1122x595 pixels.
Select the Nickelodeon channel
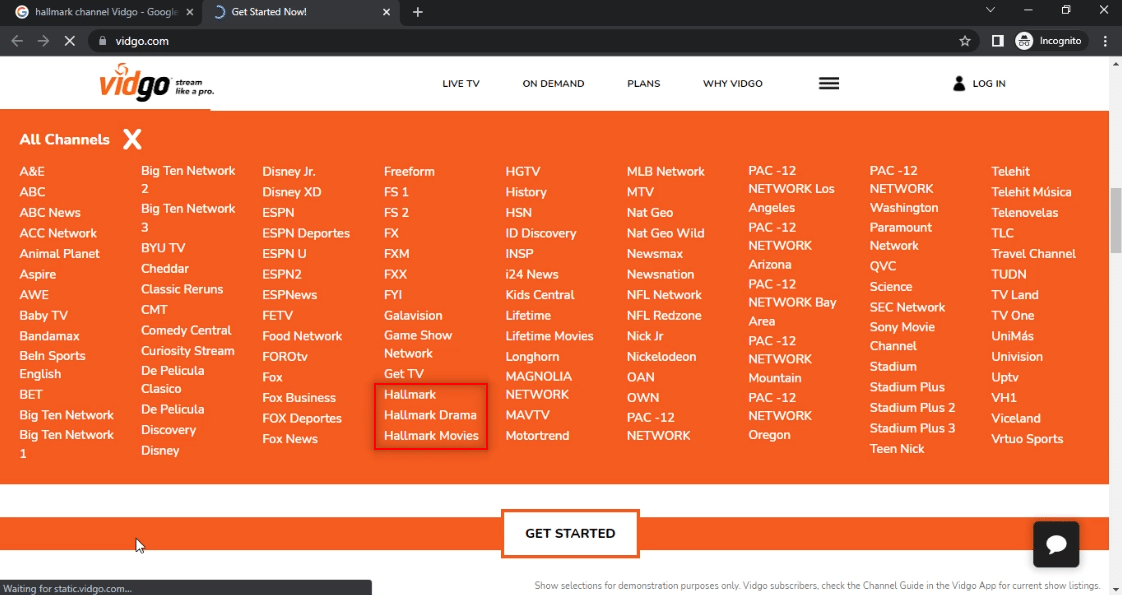[x=661, y=357]
